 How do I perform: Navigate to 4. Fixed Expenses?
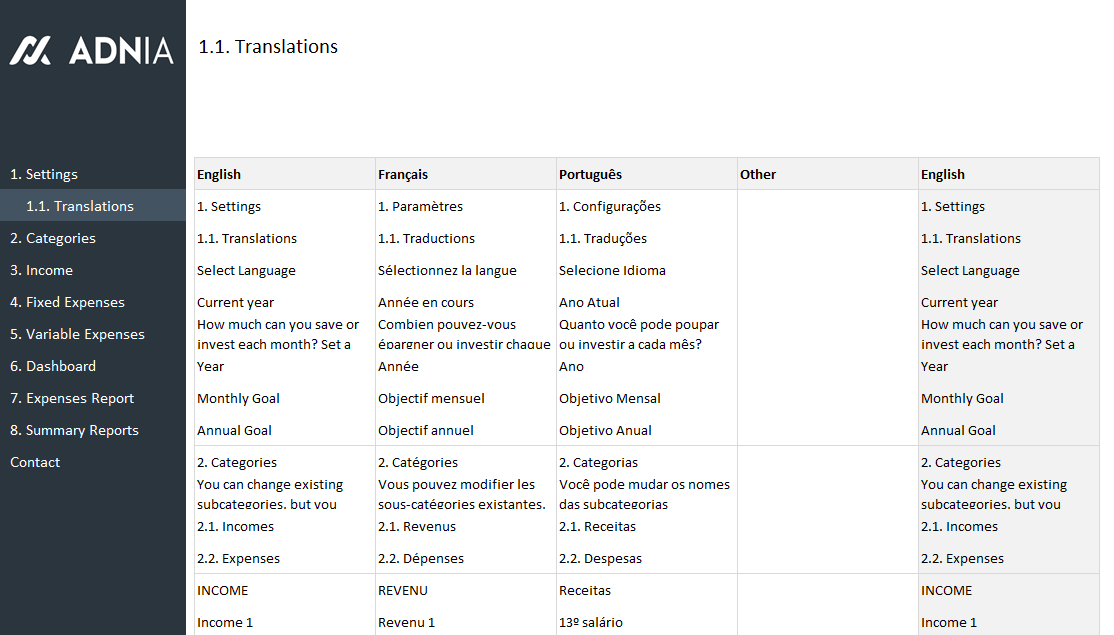tap(67, 302)
